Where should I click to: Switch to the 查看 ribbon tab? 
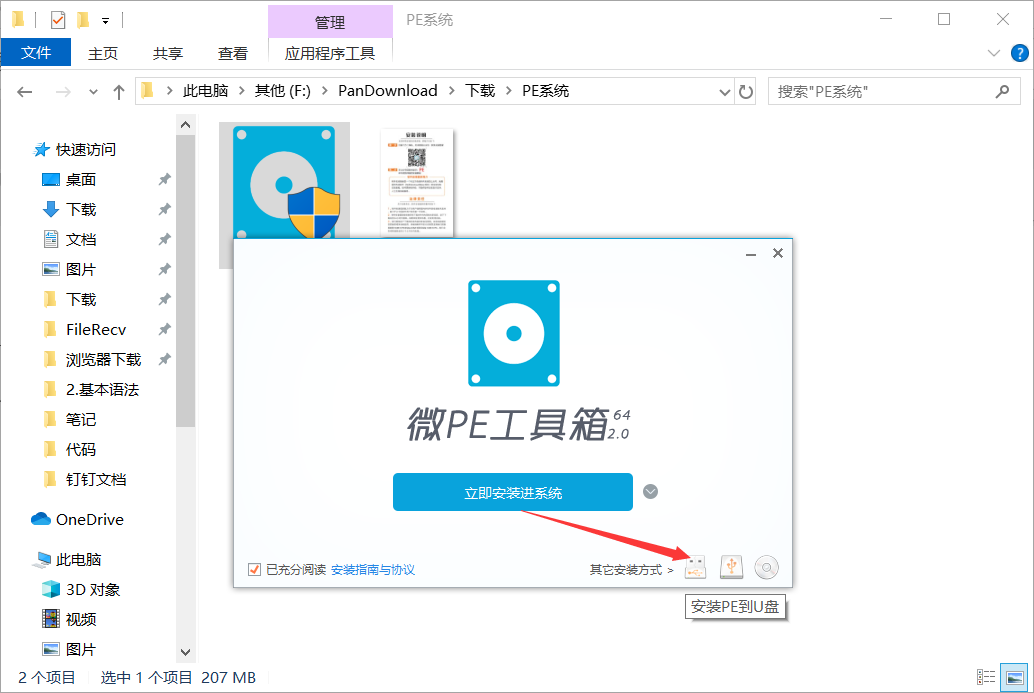point(233,53)
